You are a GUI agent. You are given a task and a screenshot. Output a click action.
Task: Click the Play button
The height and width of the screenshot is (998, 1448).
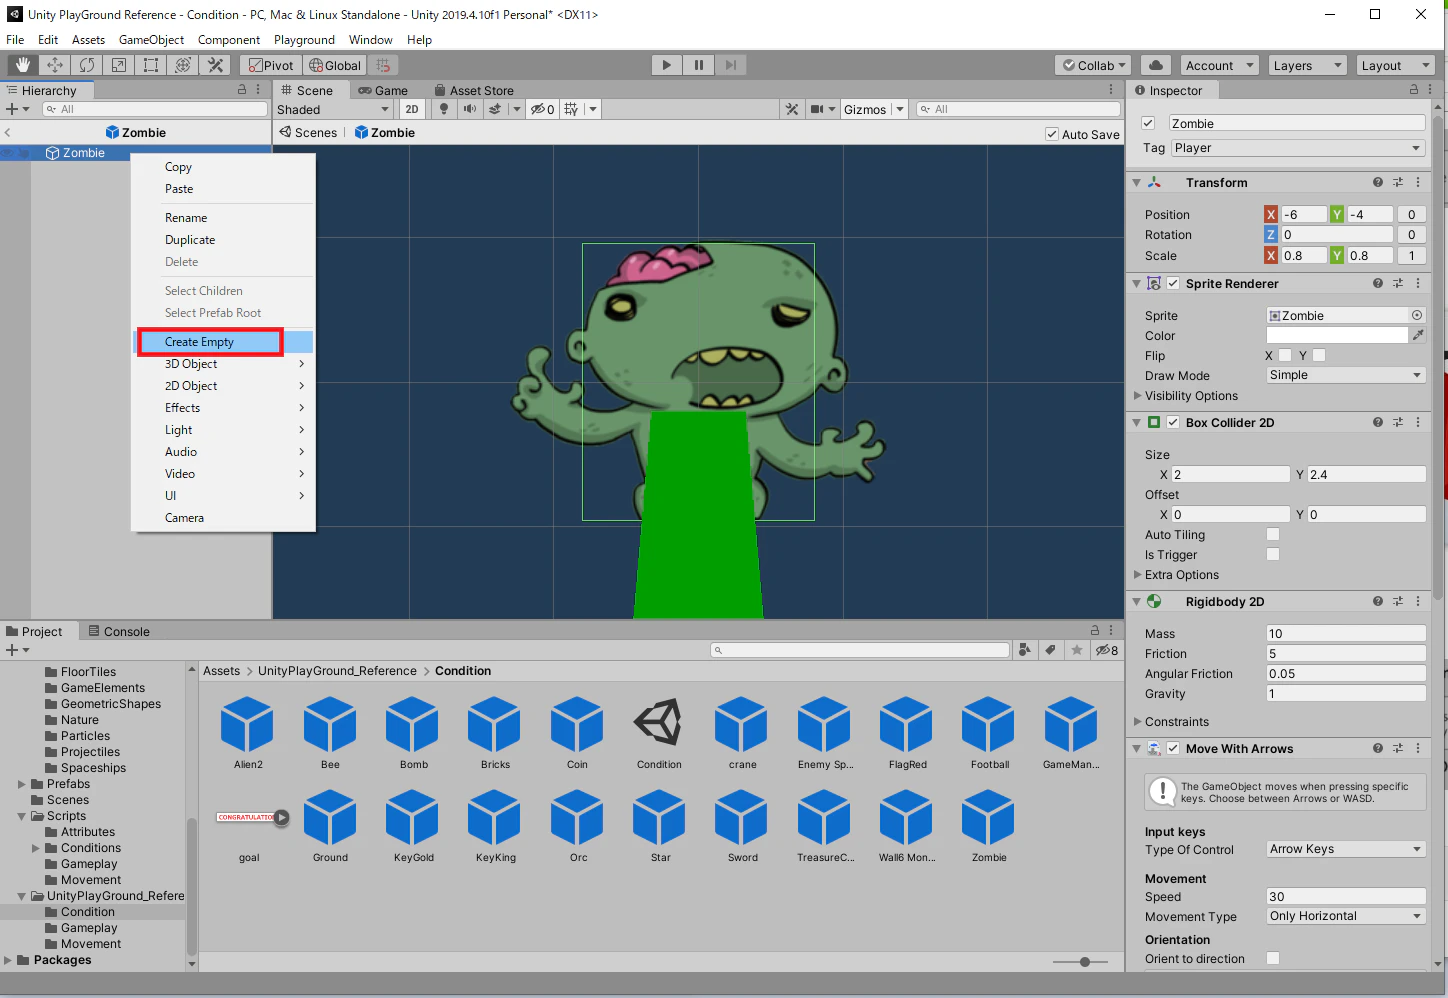(x=666, y=65)
